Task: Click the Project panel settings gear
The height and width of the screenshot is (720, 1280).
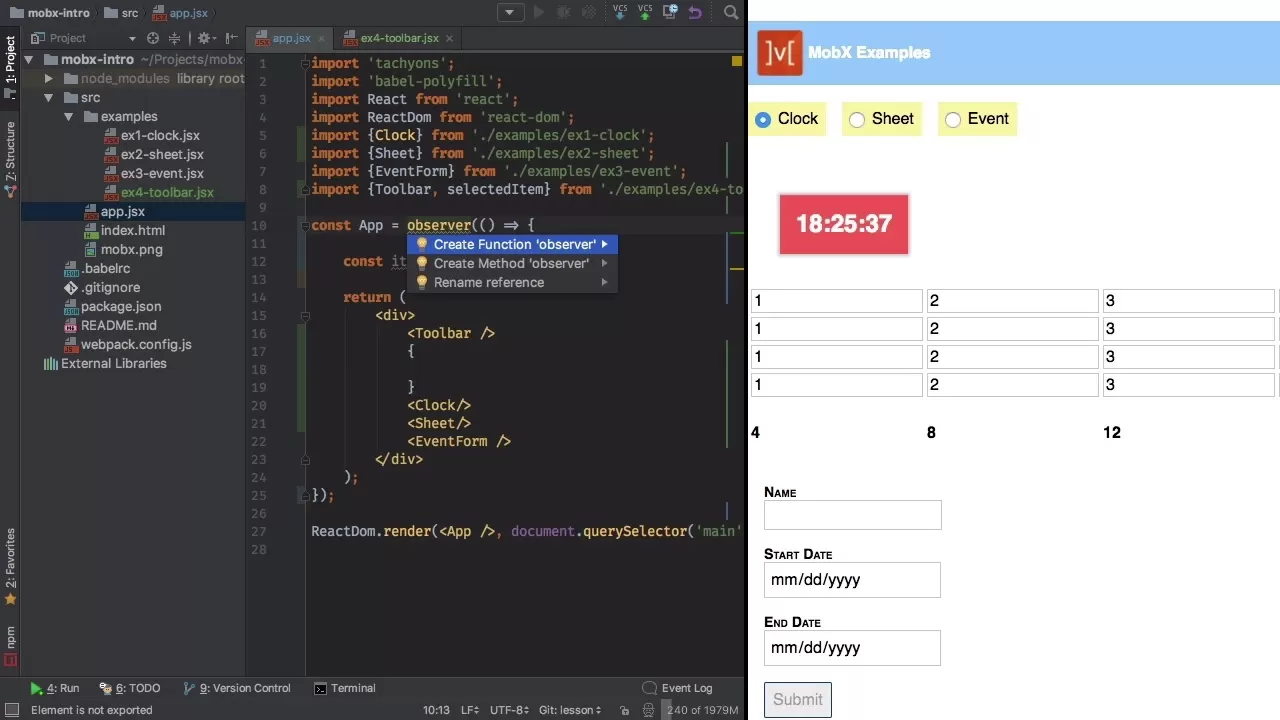Action: point(204,38)
